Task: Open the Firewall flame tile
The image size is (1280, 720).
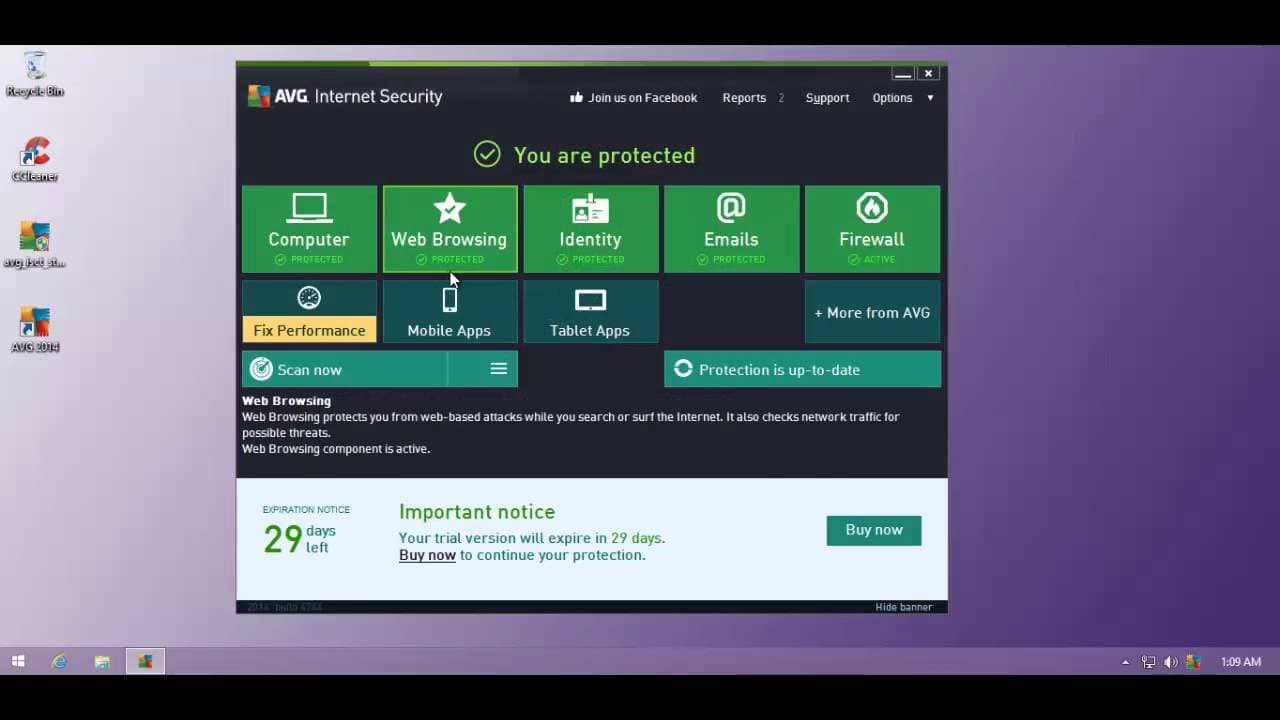Action: click(872, 229)
